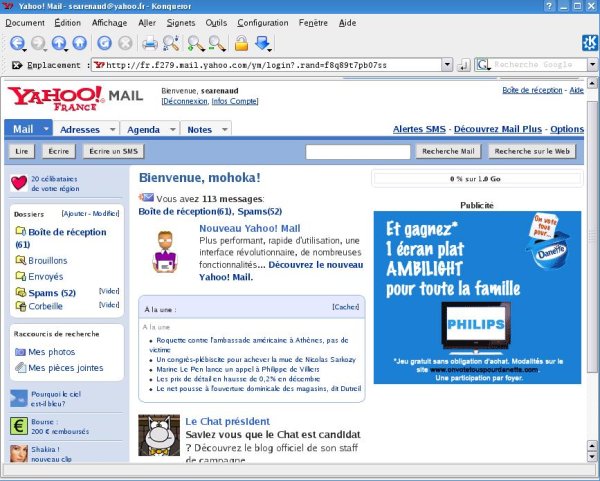The image size is (600, 481).
Task: Zoom in with the magnifier plus icon
Action: click(x=196, y=43)
